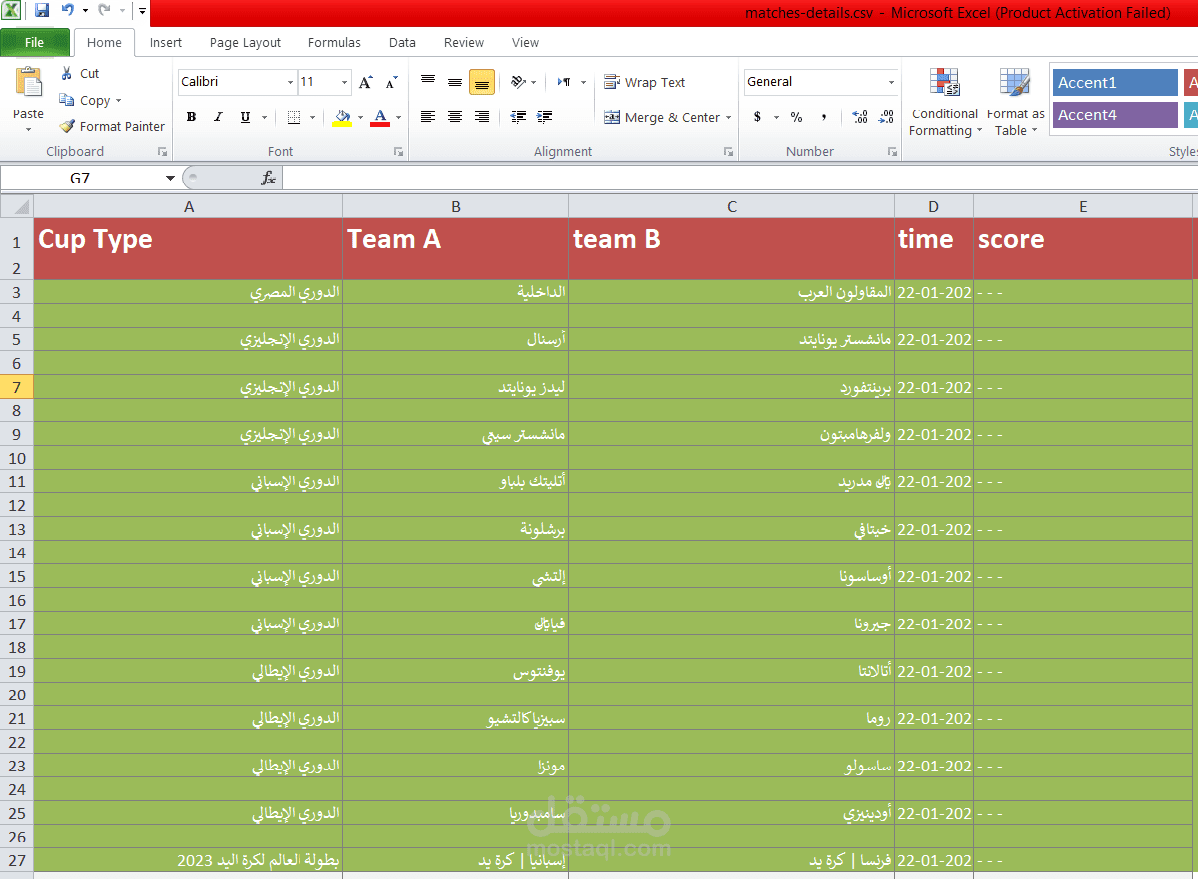Click the Orientation icon
Image resolution: width=1198 pixels, height=879 pixels.
tap(518, 82)
